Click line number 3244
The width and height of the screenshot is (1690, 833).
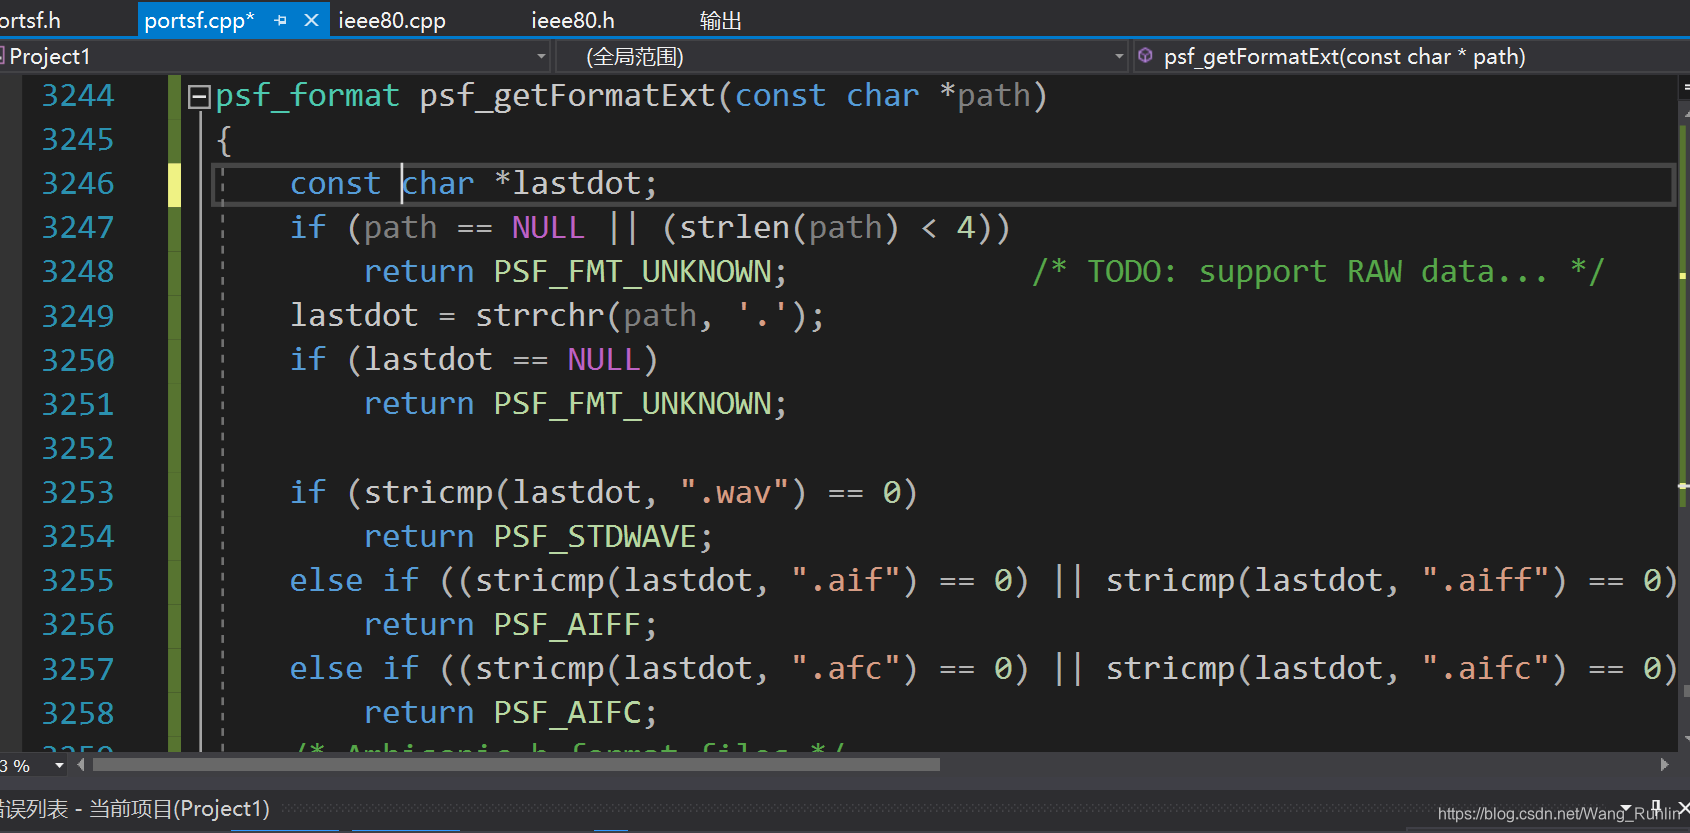(78, 96)
